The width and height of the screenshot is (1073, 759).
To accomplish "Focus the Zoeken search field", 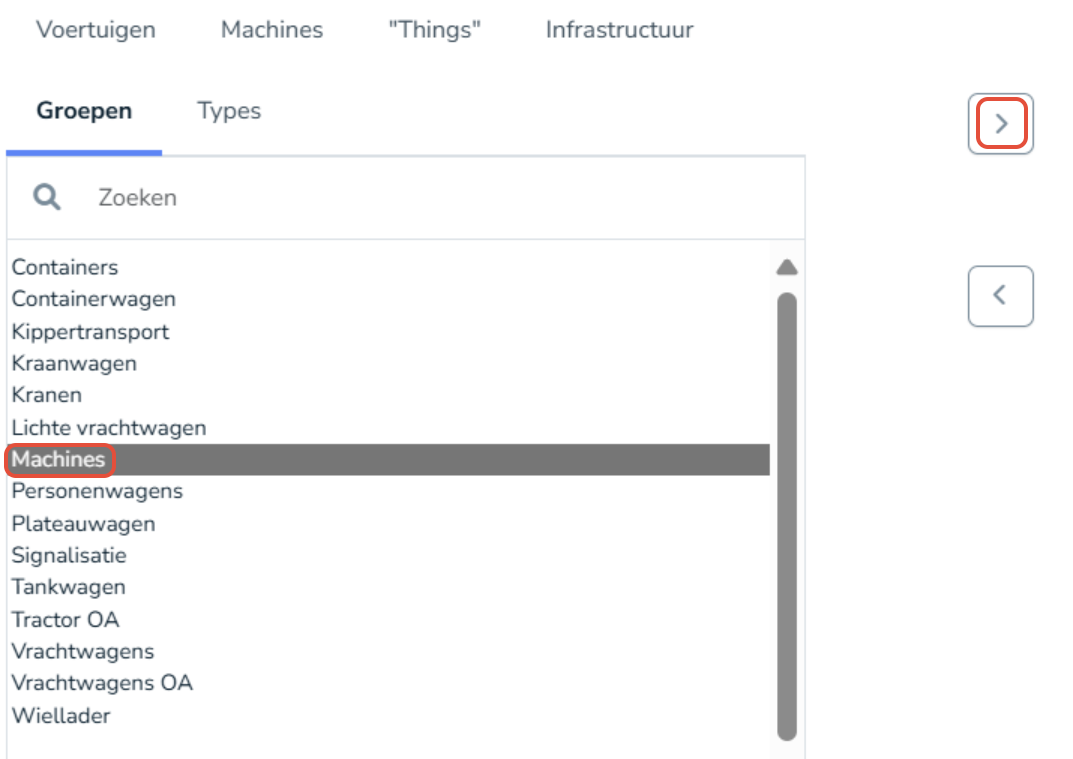I will [x=400, y=197].
